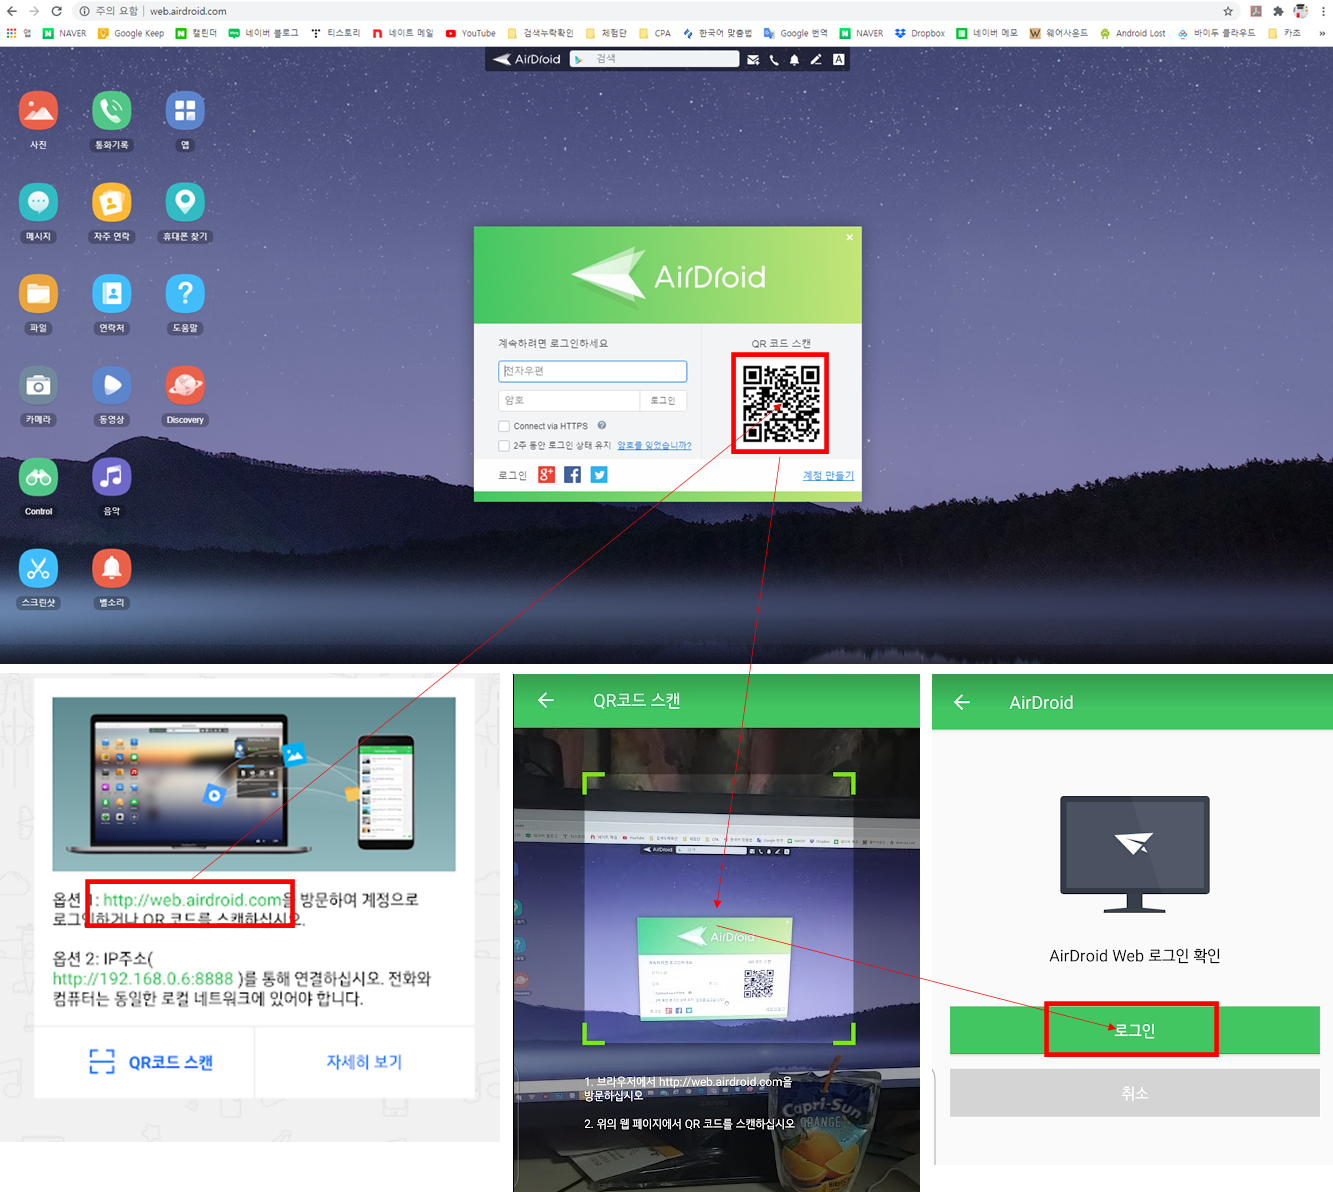Image resolution: width=1333 pixels, height=1192 pixels.
Task: Tap the 자세히 보기 button
Action: (364, 1062)
